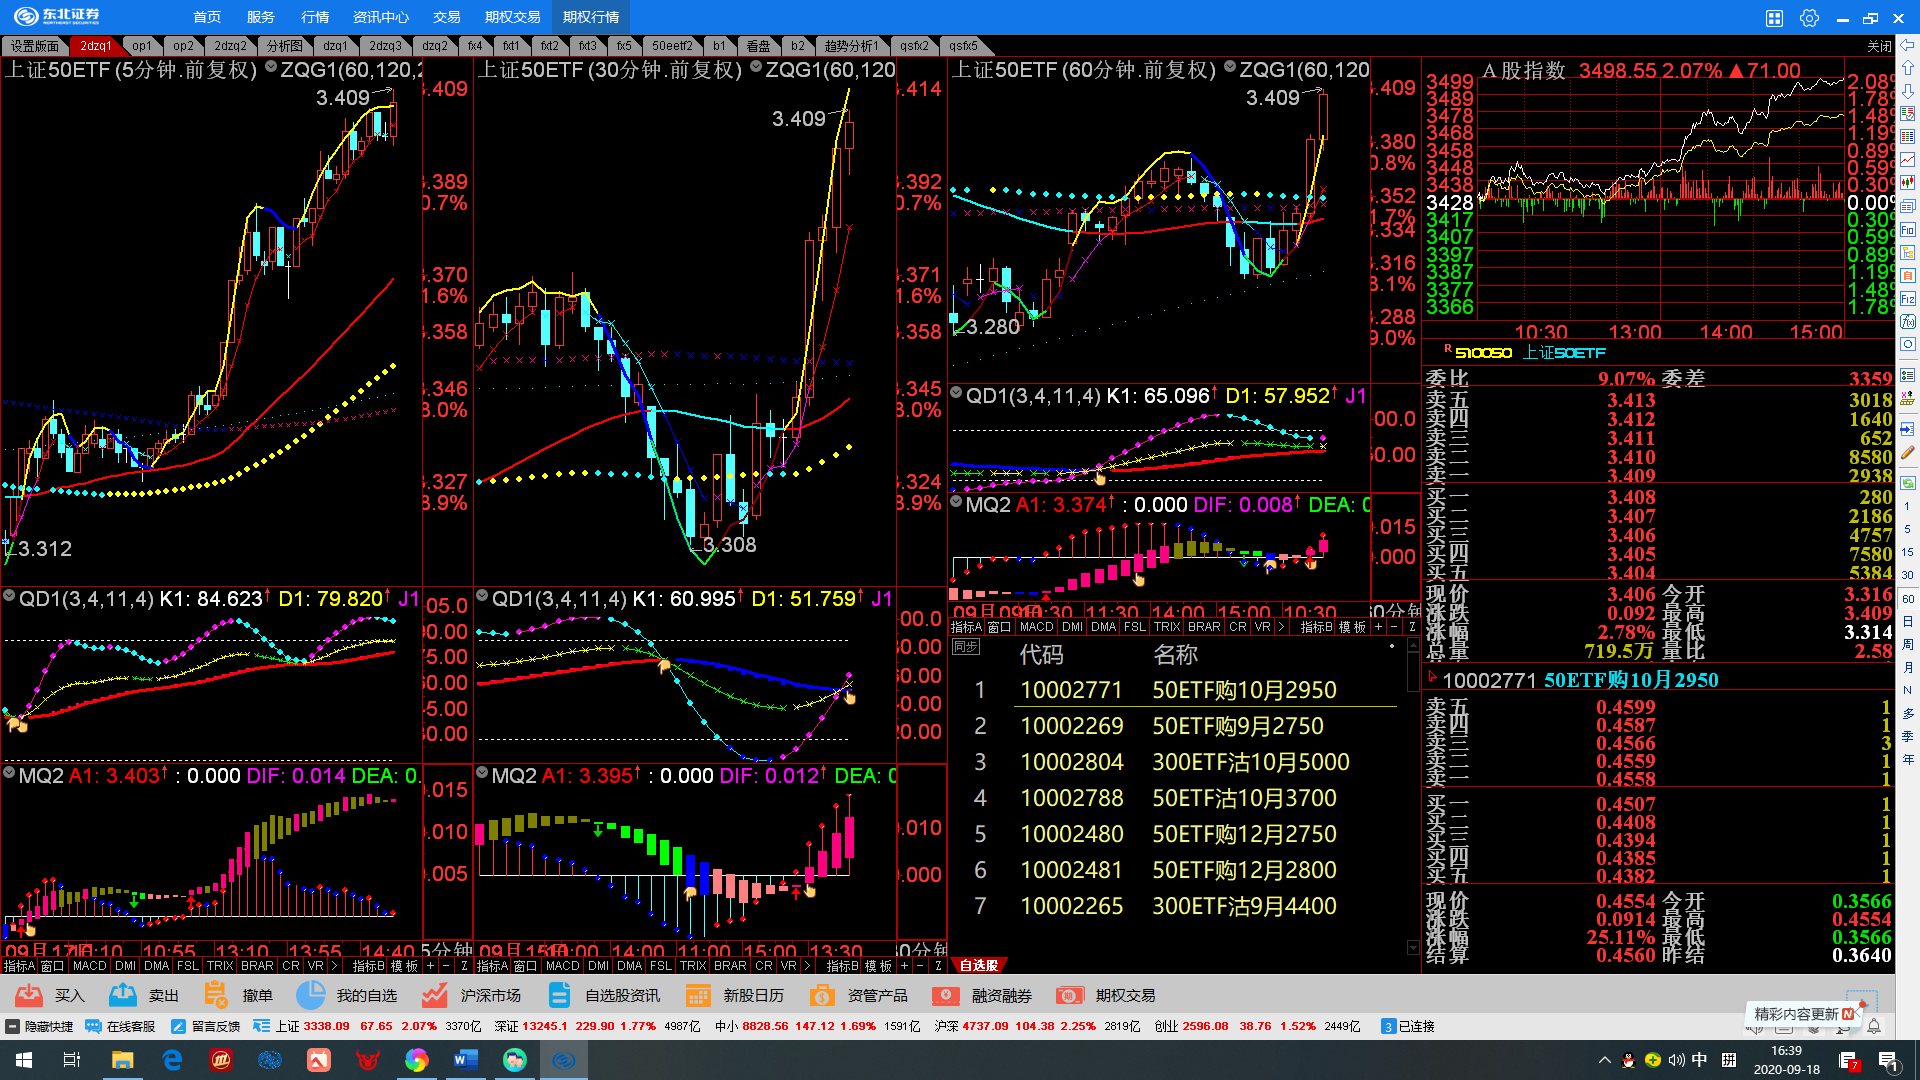This screenshot has height=1080, width=1920.
Task: Click the 在线客服 chat icon
Action: [94, 1026]
